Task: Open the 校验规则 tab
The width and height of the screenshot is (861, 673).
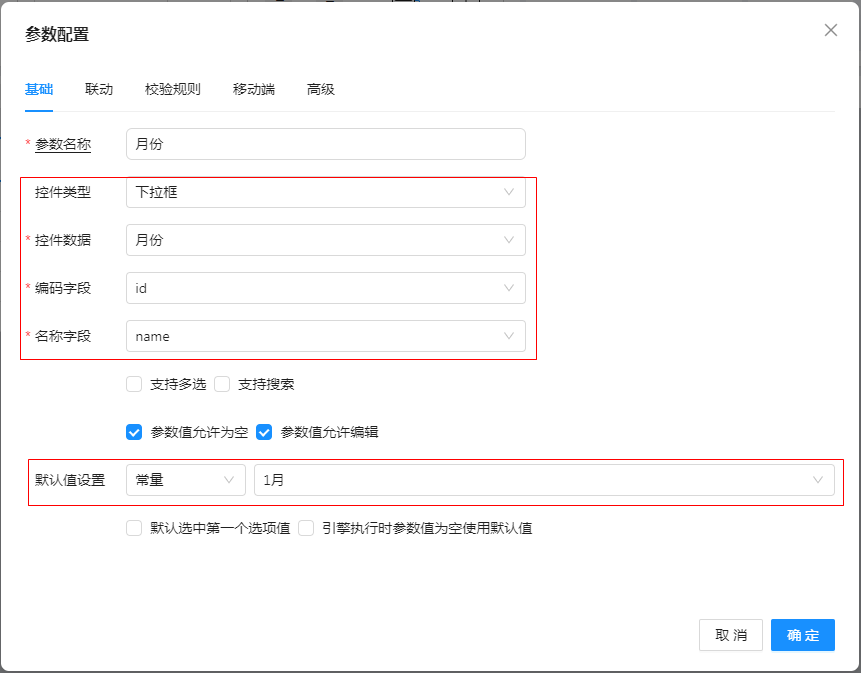Action: coord(172,89)
